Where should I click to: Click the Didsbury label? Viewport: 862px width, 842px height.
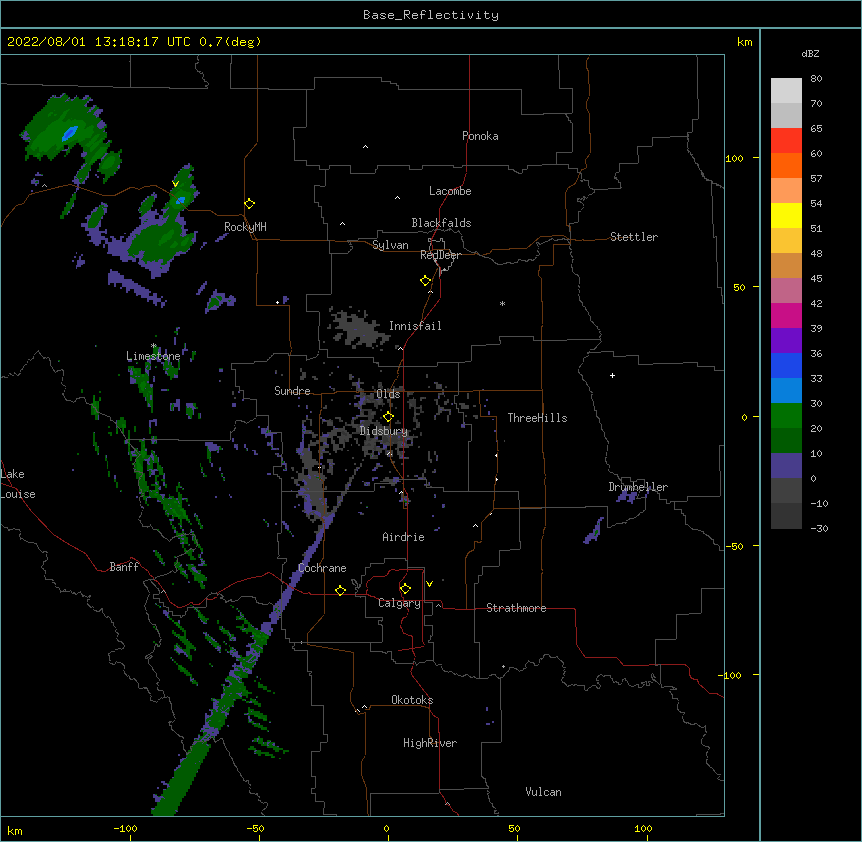[x=384, y=431]
